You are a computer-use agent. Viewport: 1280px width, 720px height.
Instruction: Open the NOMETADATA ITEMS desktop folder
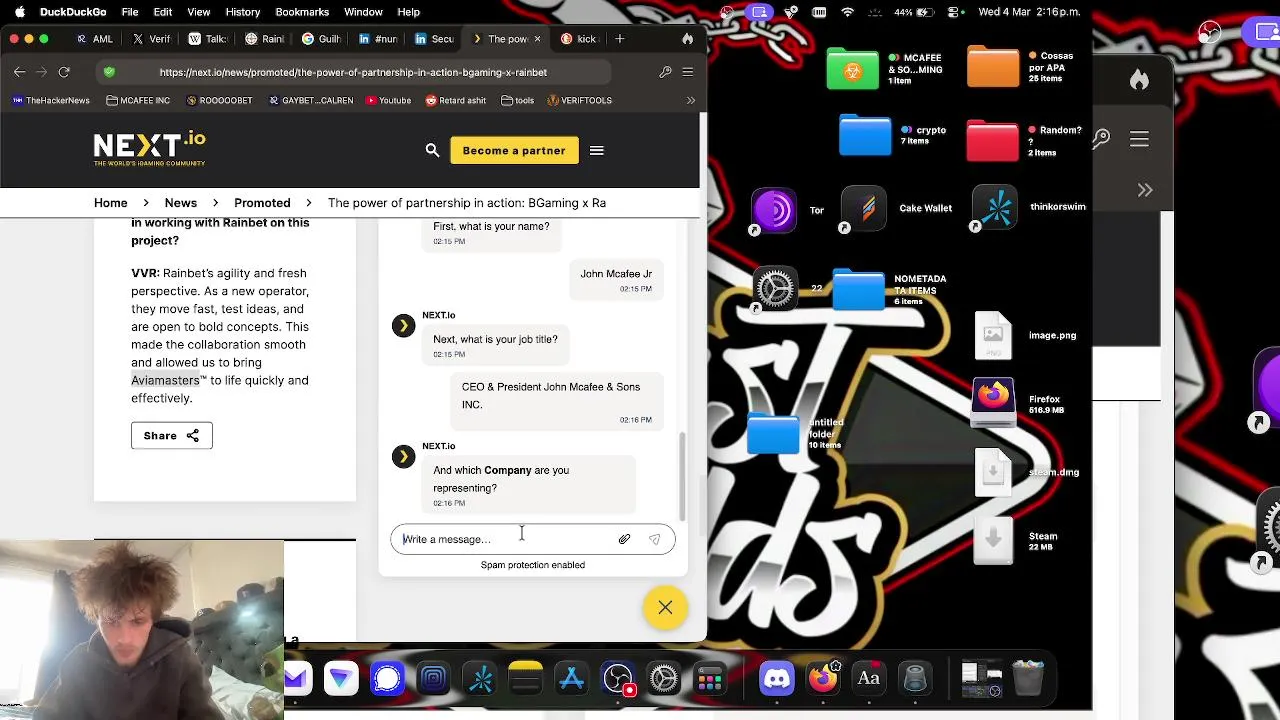(859, 290)
